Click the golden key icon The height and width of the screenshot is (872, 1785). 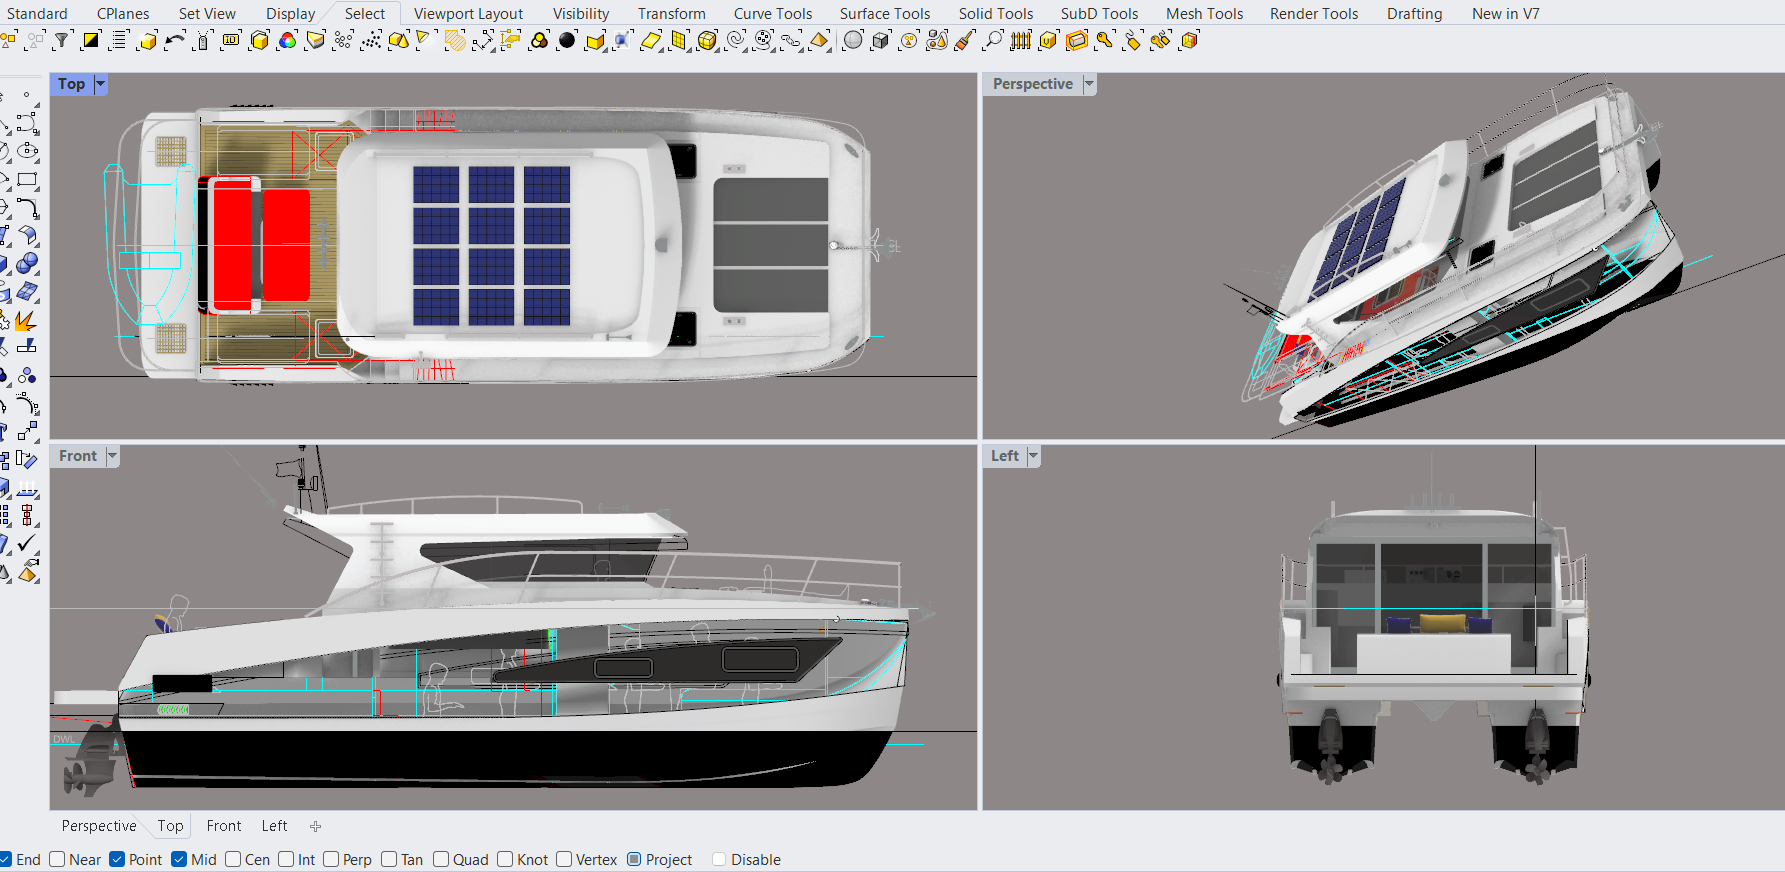(1104, 40)
